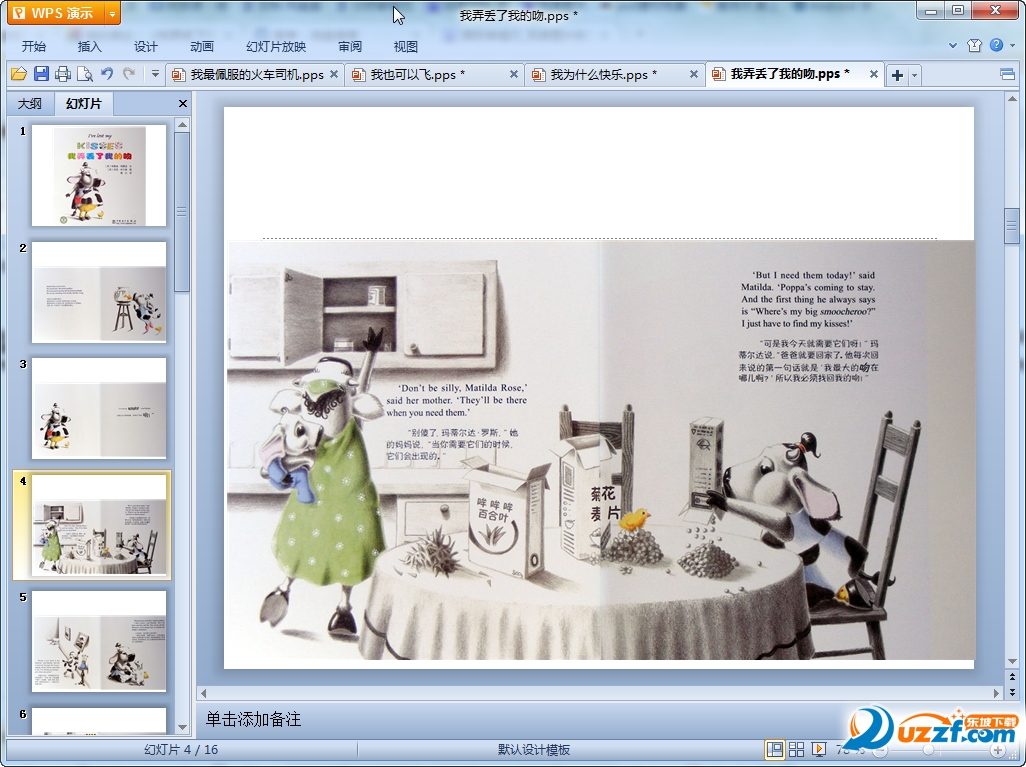
Task: Click the 幻灯片 4 / 16 status indicator
Action: 181,750
